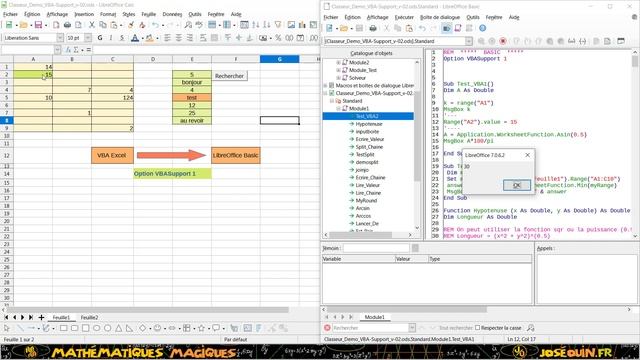Open Calc Insertion menu
The width and height of the screenshot is (640, 360).
pos(84,14)
